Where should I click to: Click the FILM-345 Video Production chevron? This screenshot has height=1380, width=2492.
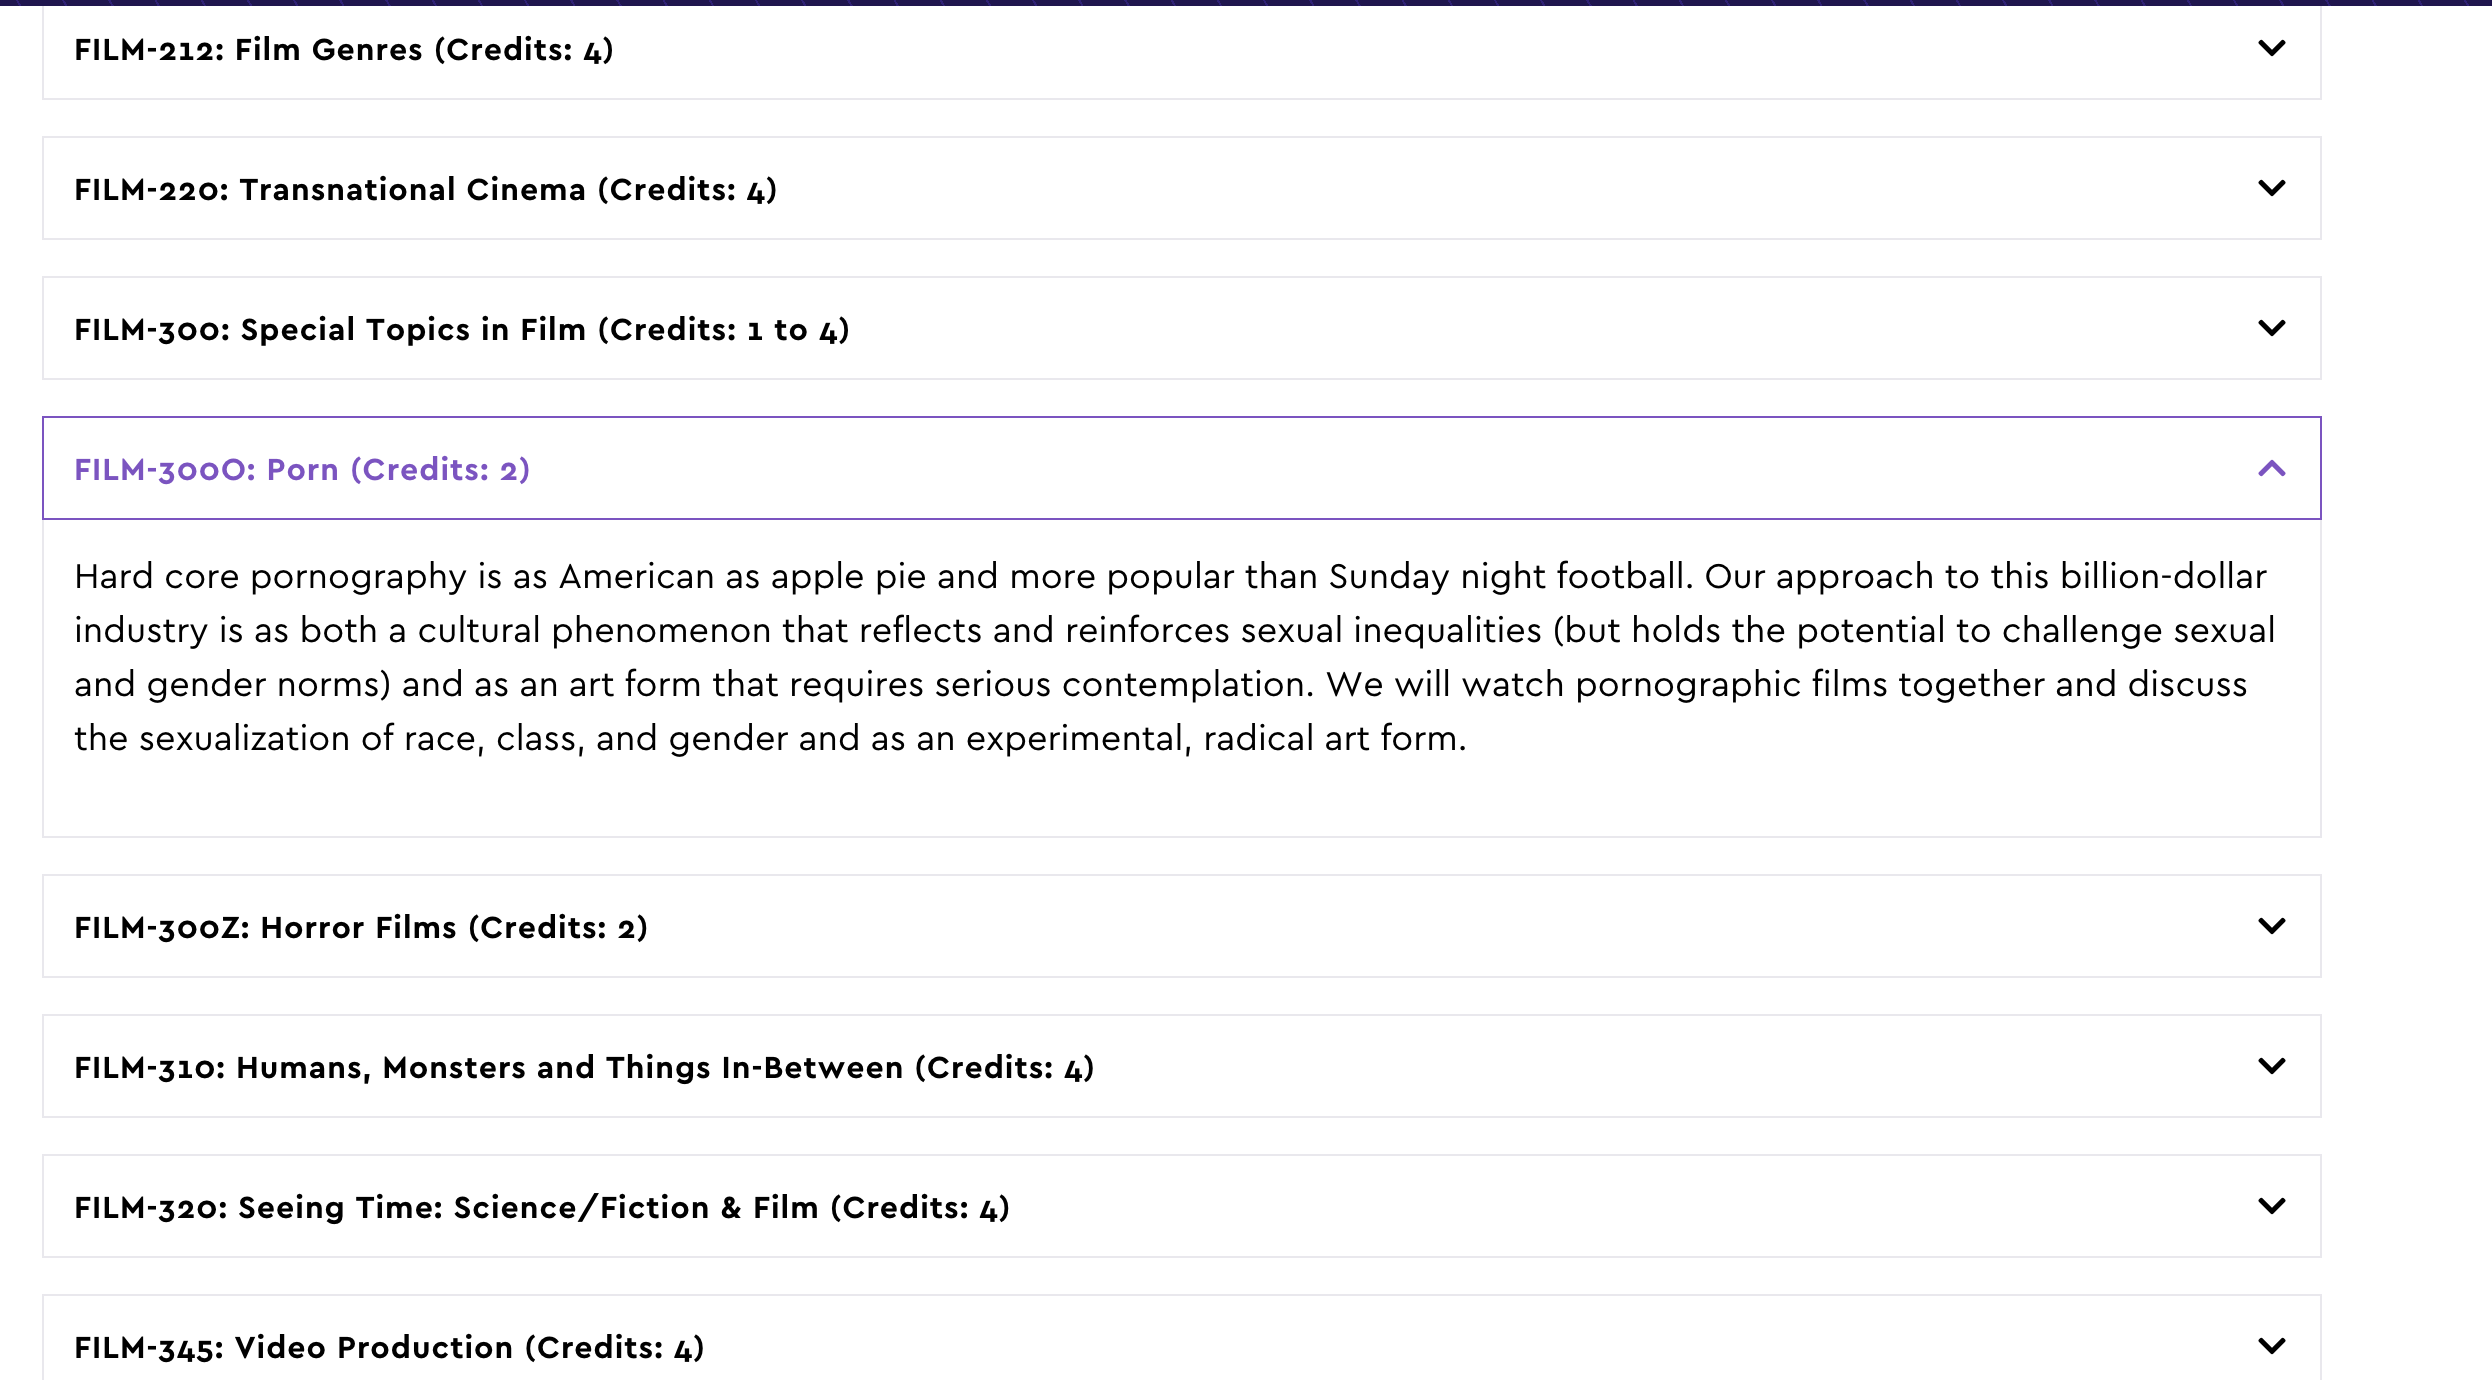click(2271, 1346)
